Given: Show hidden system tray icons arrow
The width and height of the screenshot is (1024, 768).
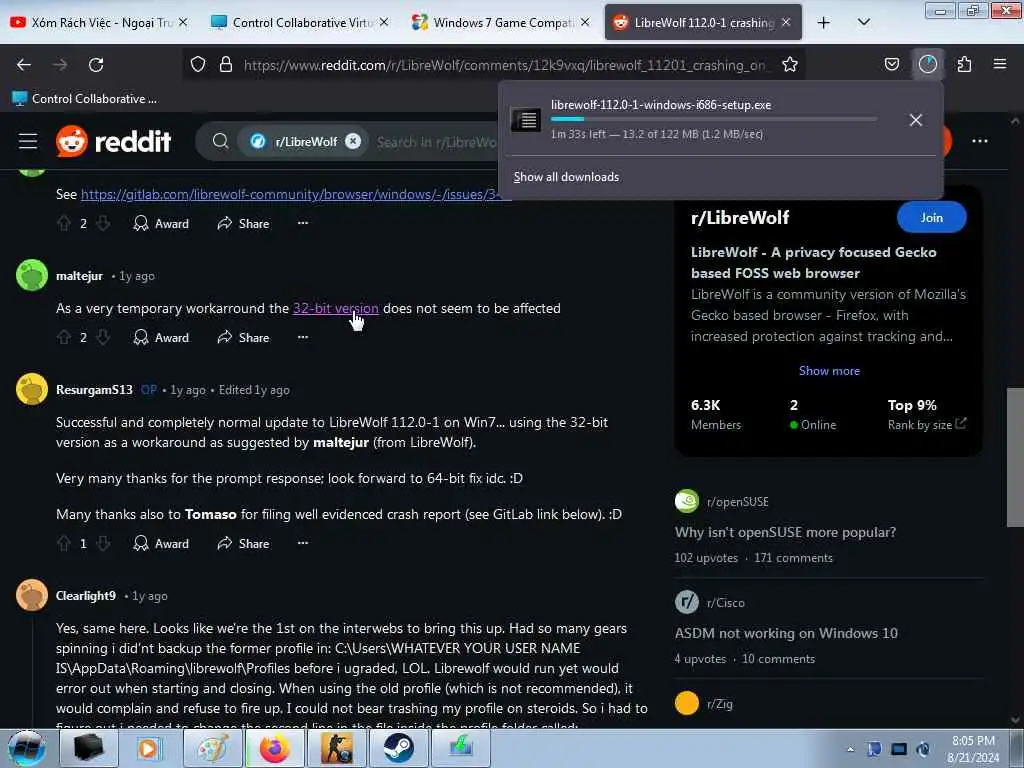Looking at the screenshot, I should pos(850,749).
